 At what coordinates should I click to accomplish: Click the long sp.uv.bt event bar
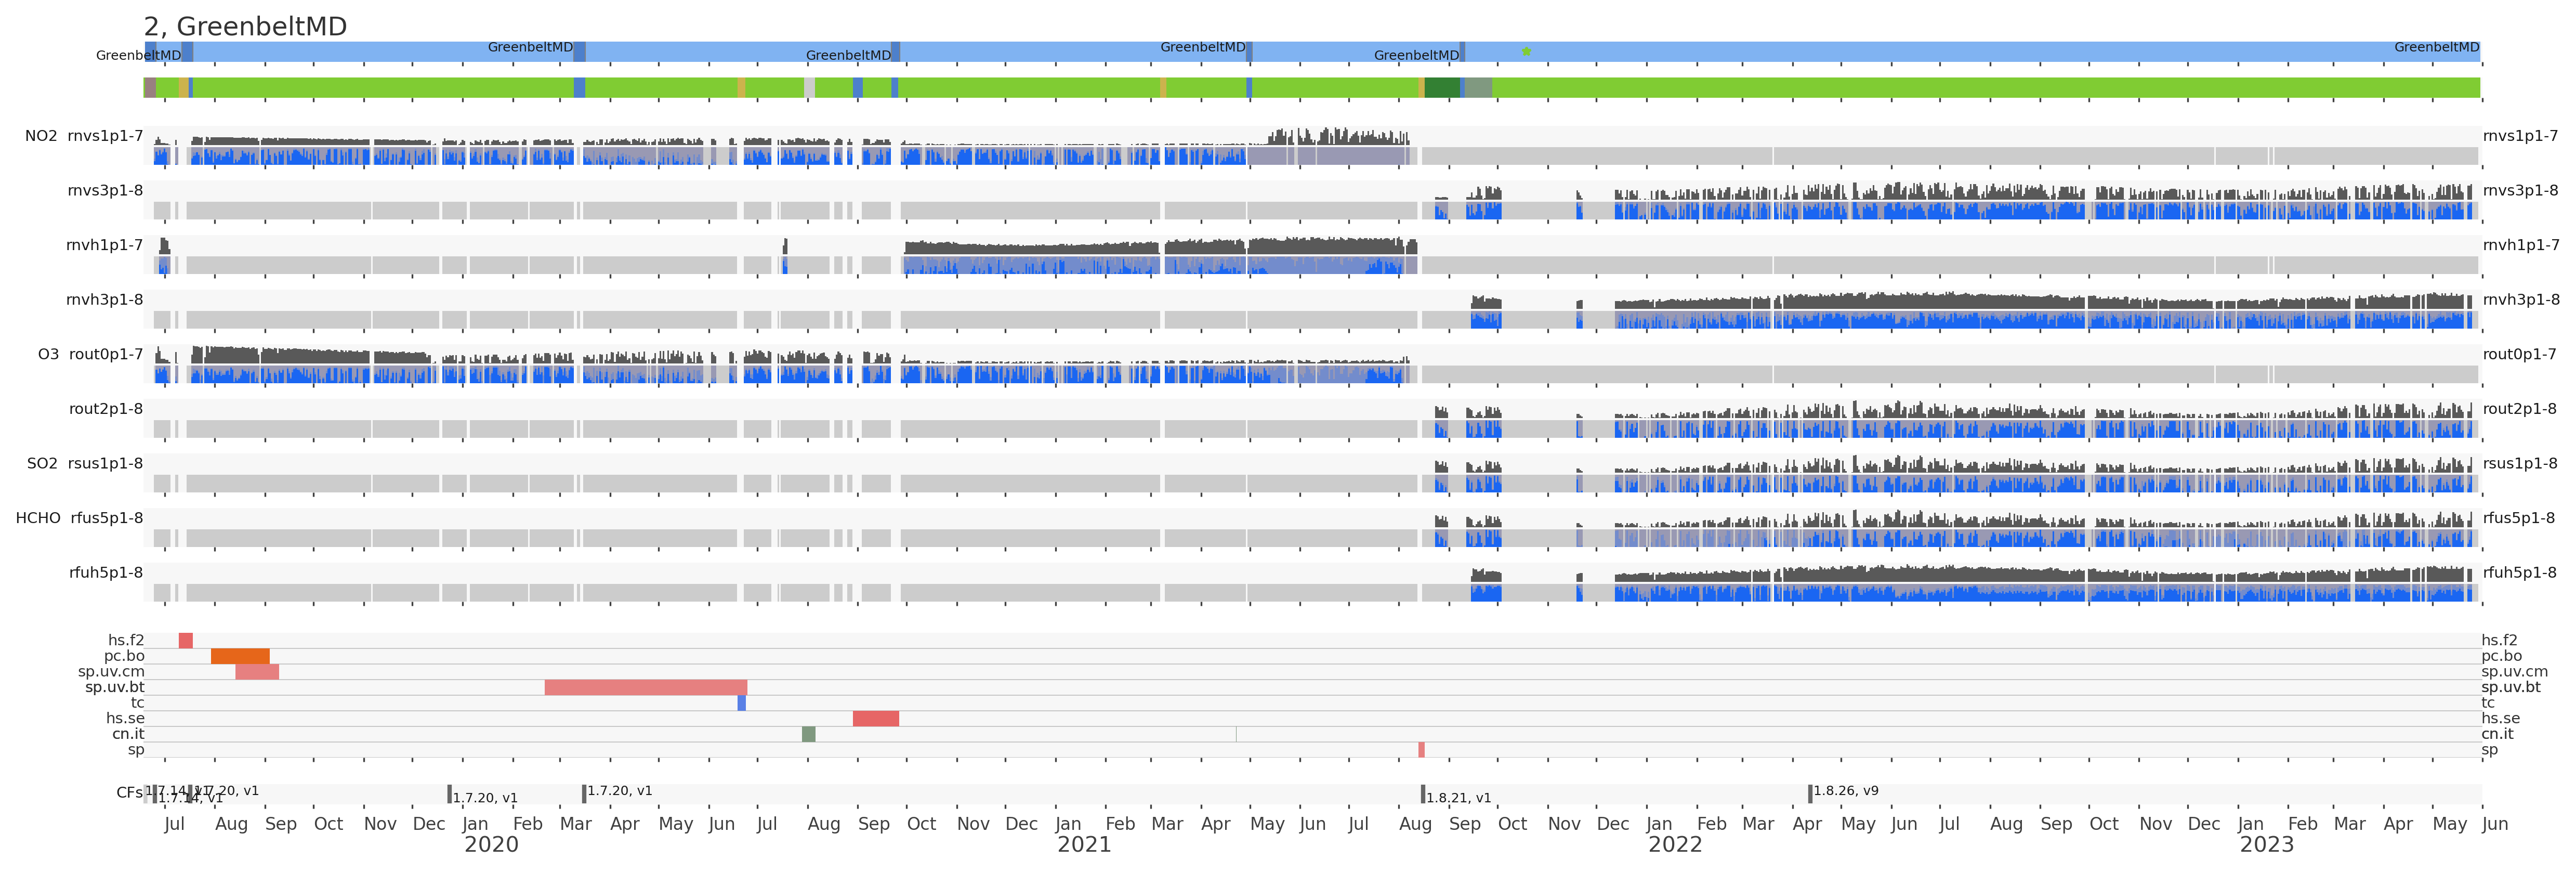point(645,687)
